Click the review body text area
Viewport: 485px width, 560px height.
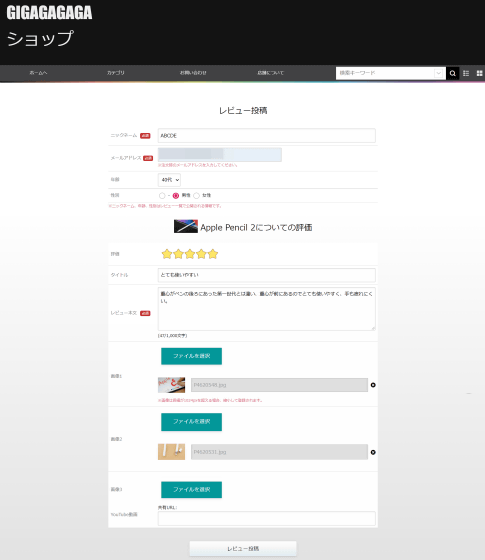(x=266, y=309)
